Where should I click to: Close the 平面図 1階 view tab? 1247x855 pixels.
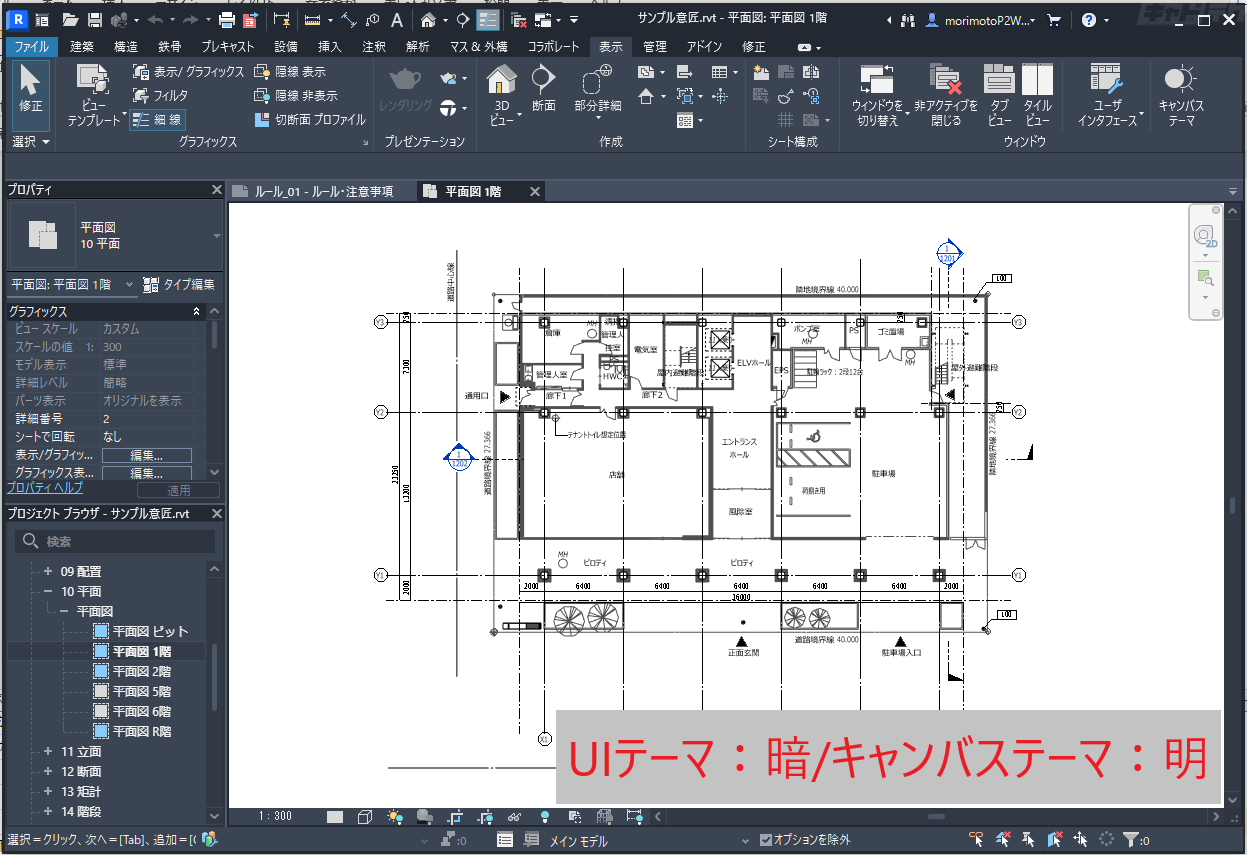click(535, 191)
